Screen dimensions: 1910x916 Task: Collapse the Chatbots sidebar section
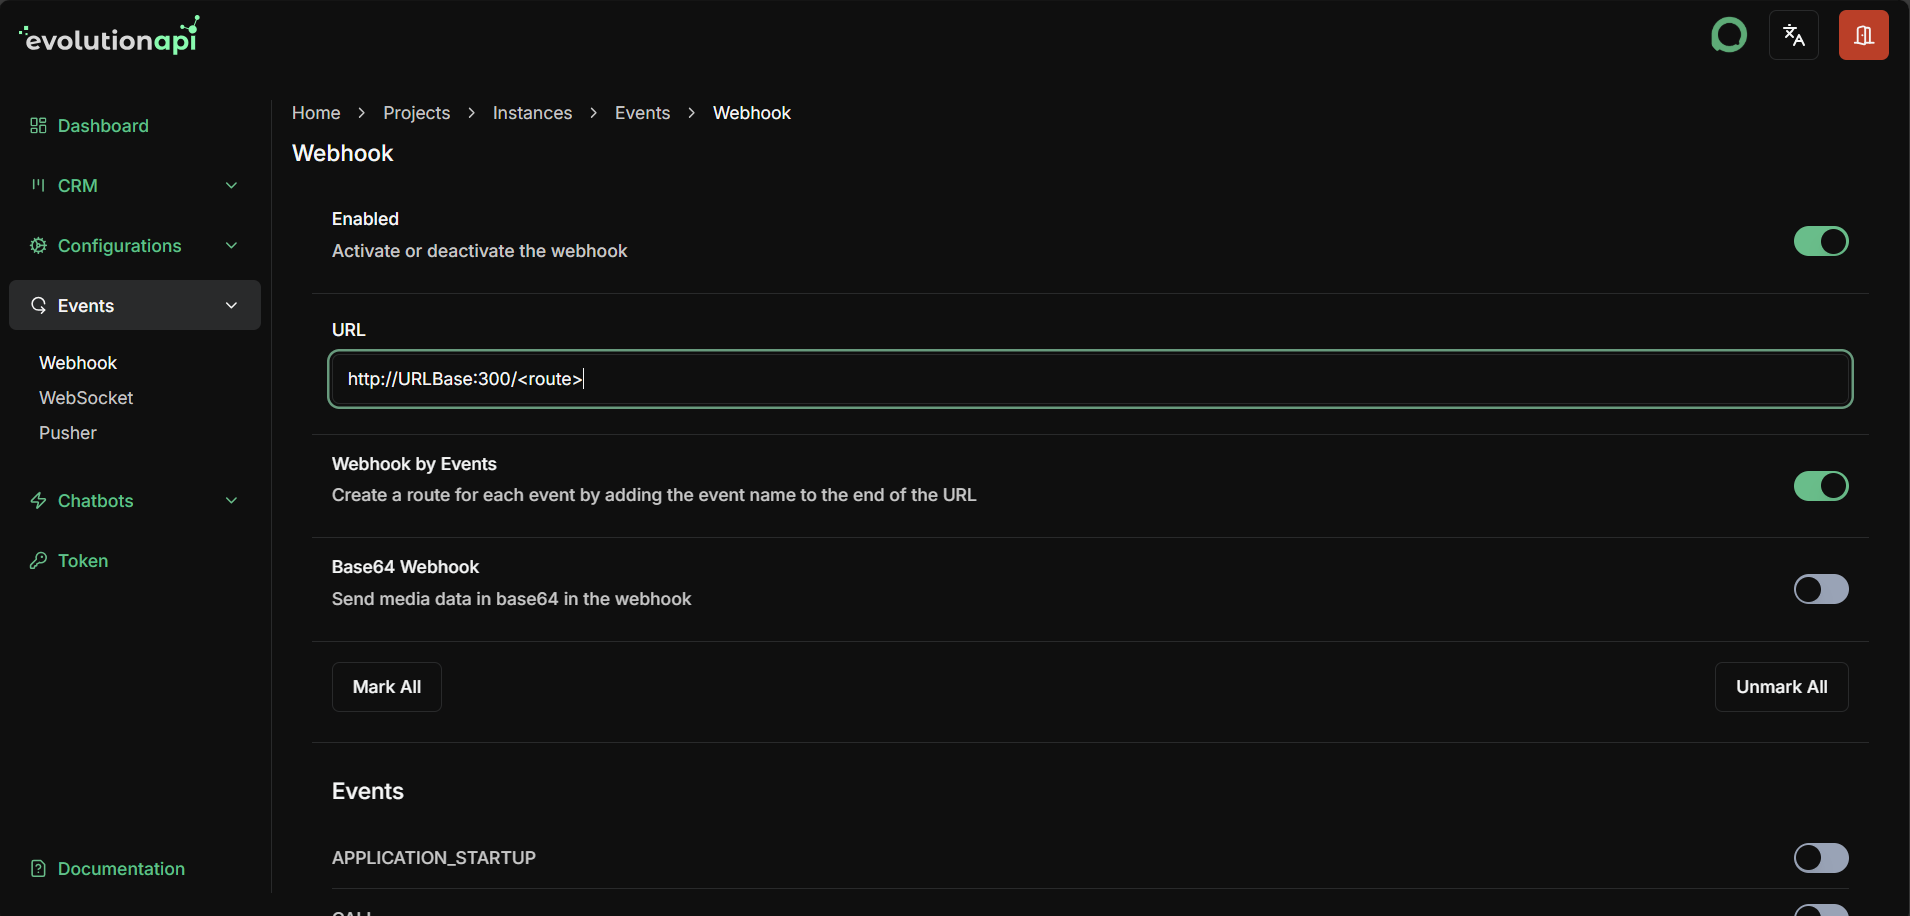[231, 500]
